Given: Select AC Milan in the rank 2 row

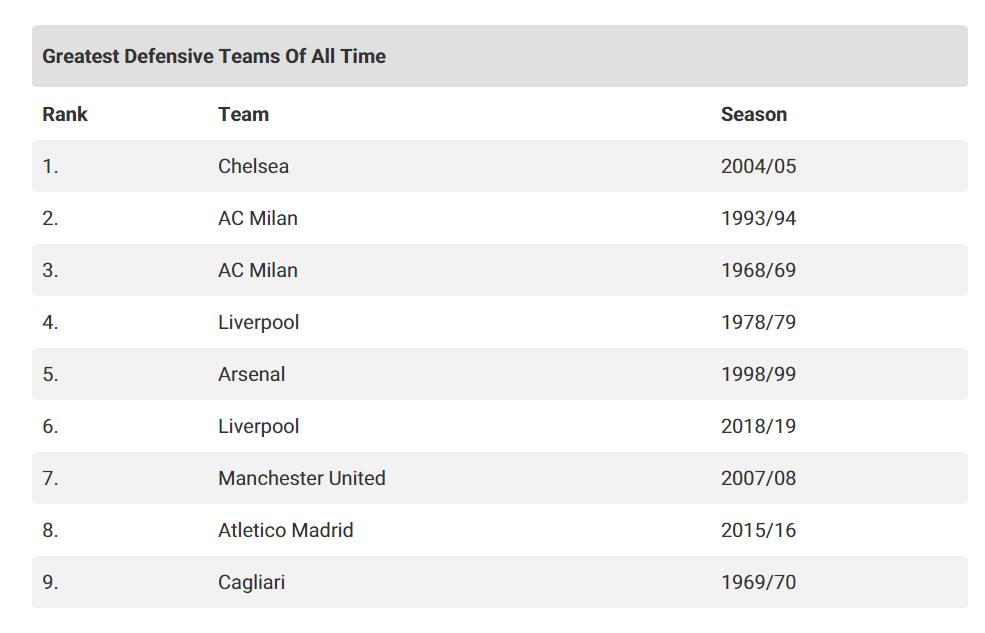Looking at the screenshot, I should (x=258, y=218).
